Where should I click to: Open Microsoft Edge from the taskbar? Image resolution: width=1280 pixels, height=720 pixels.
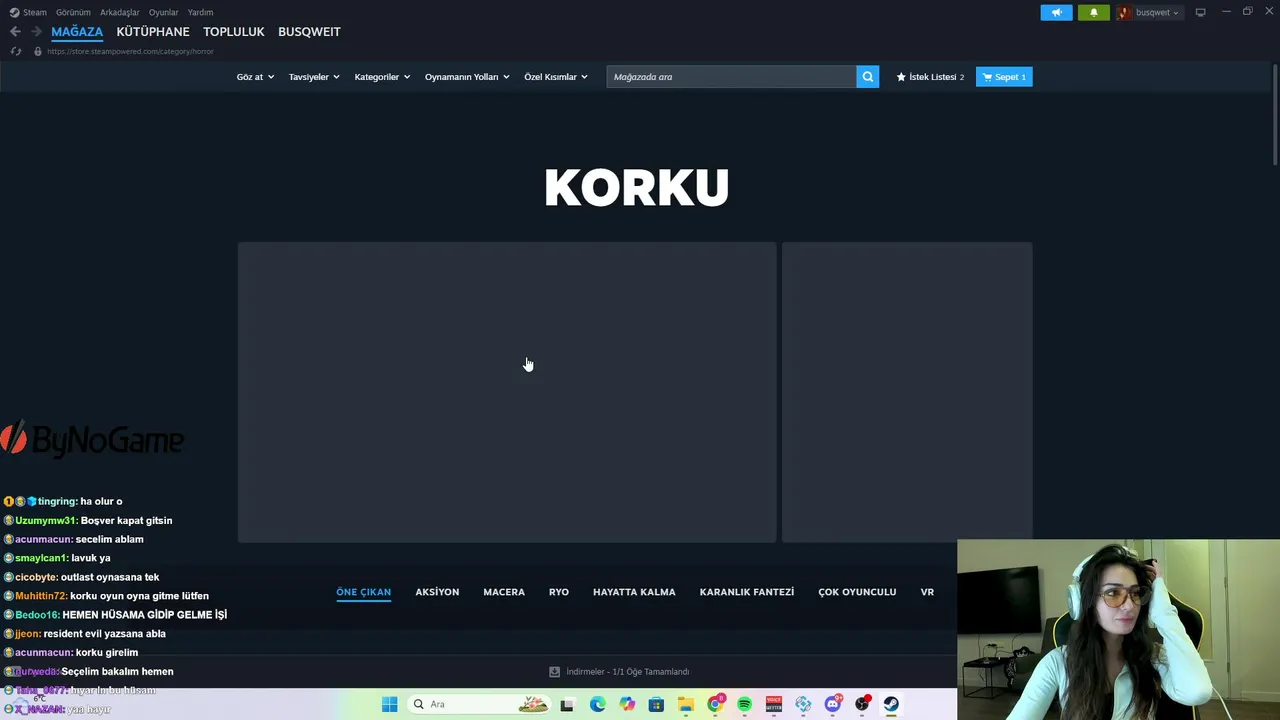(x=597, y=704)
